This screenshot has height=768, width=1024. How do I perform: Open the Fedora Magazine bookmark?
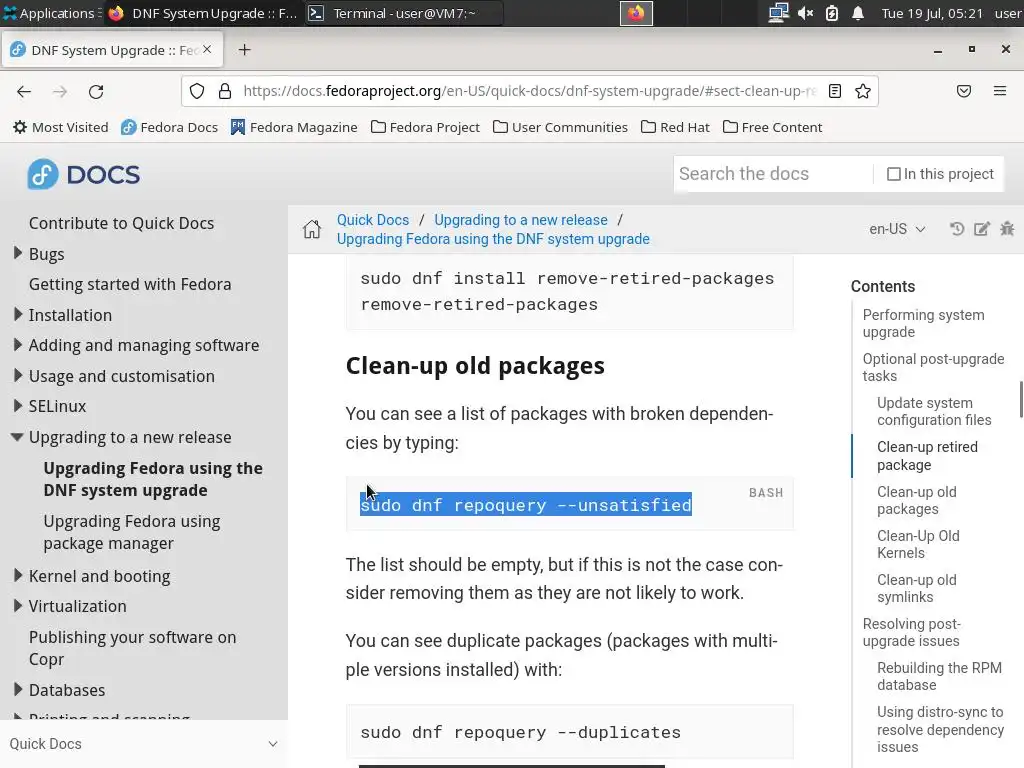pyautogui.click(x=294, y=127)
